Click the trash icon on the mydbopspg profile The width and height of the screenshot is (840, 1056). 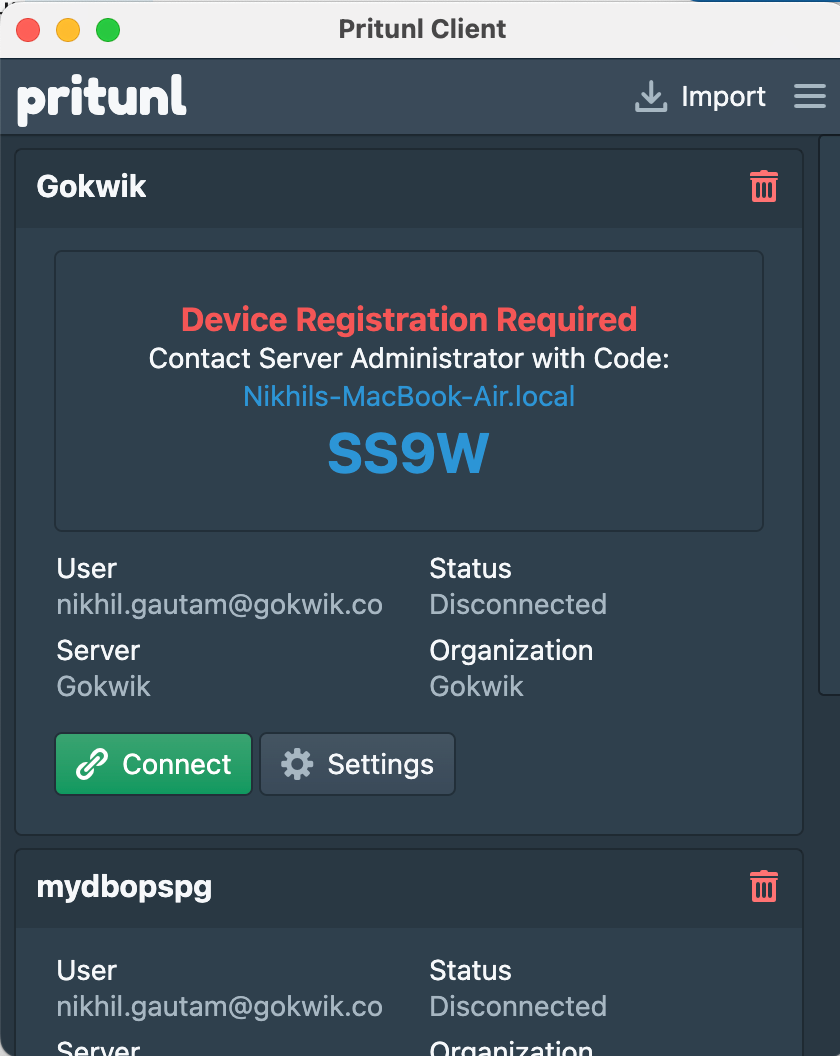click(x=764, y=887)
